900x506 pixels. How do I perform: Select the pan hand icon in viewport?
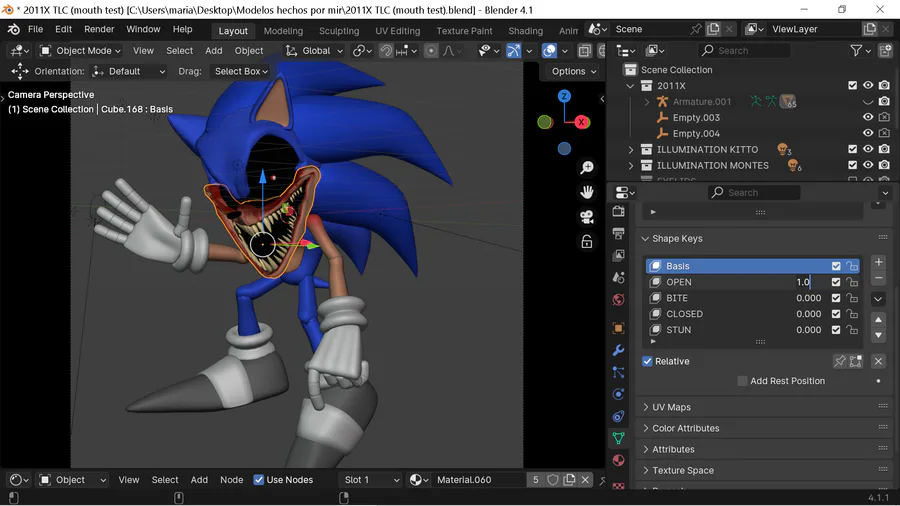point(587,192)
